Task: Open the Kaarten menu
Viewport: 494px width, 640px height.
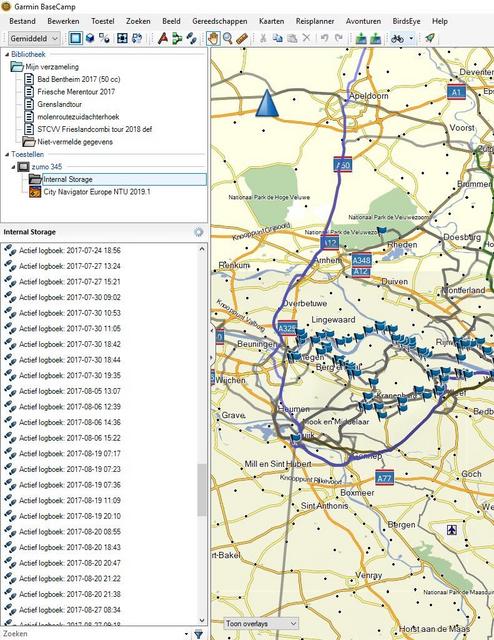Action: (x=271, y=21)
